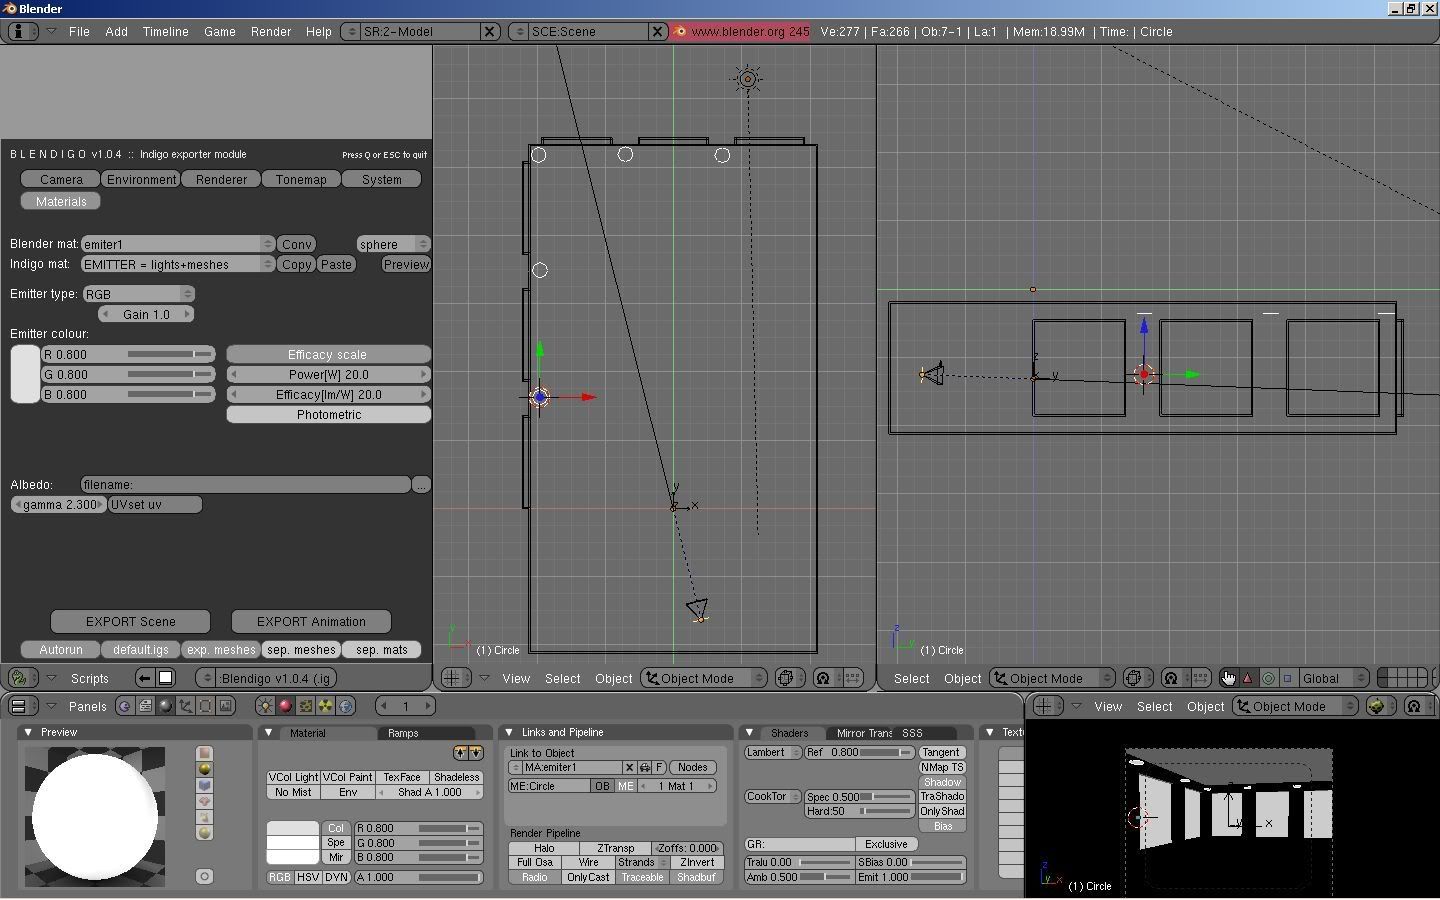The width and height of the screenshot is (1440, 900).
Task: Switch to the Mirror Trans tab
Action: (863, 733)
